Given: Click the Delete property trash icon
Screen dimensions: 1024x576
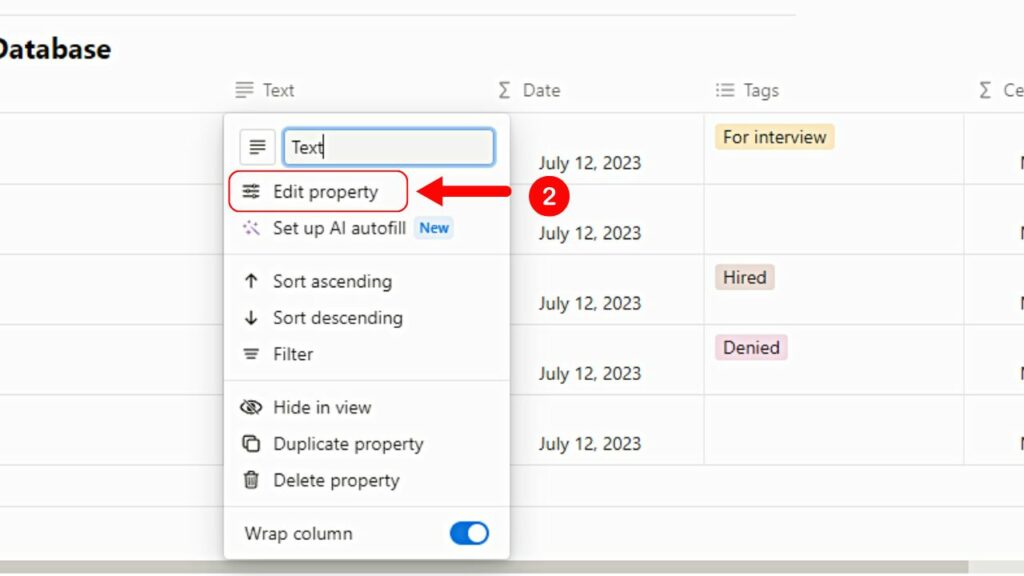Looking at the screenshot, I should [251, 480].
